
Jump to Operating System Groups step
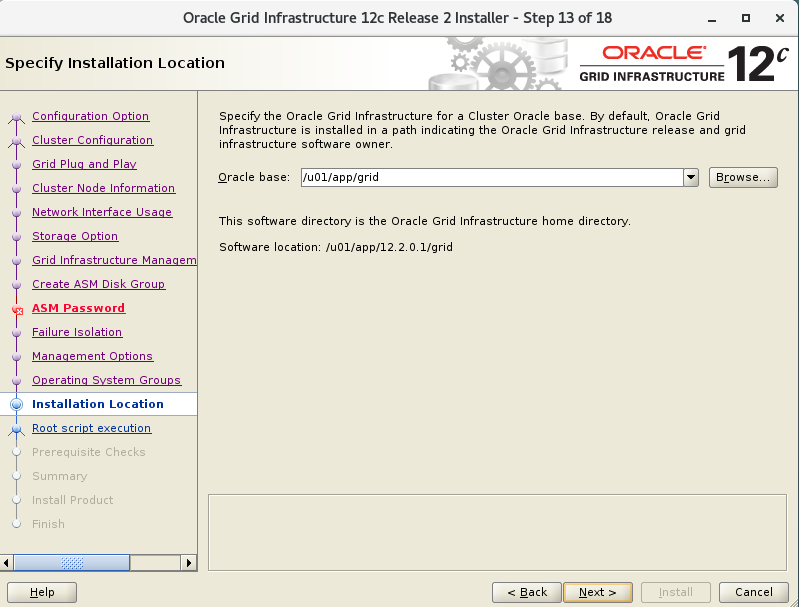106,380
